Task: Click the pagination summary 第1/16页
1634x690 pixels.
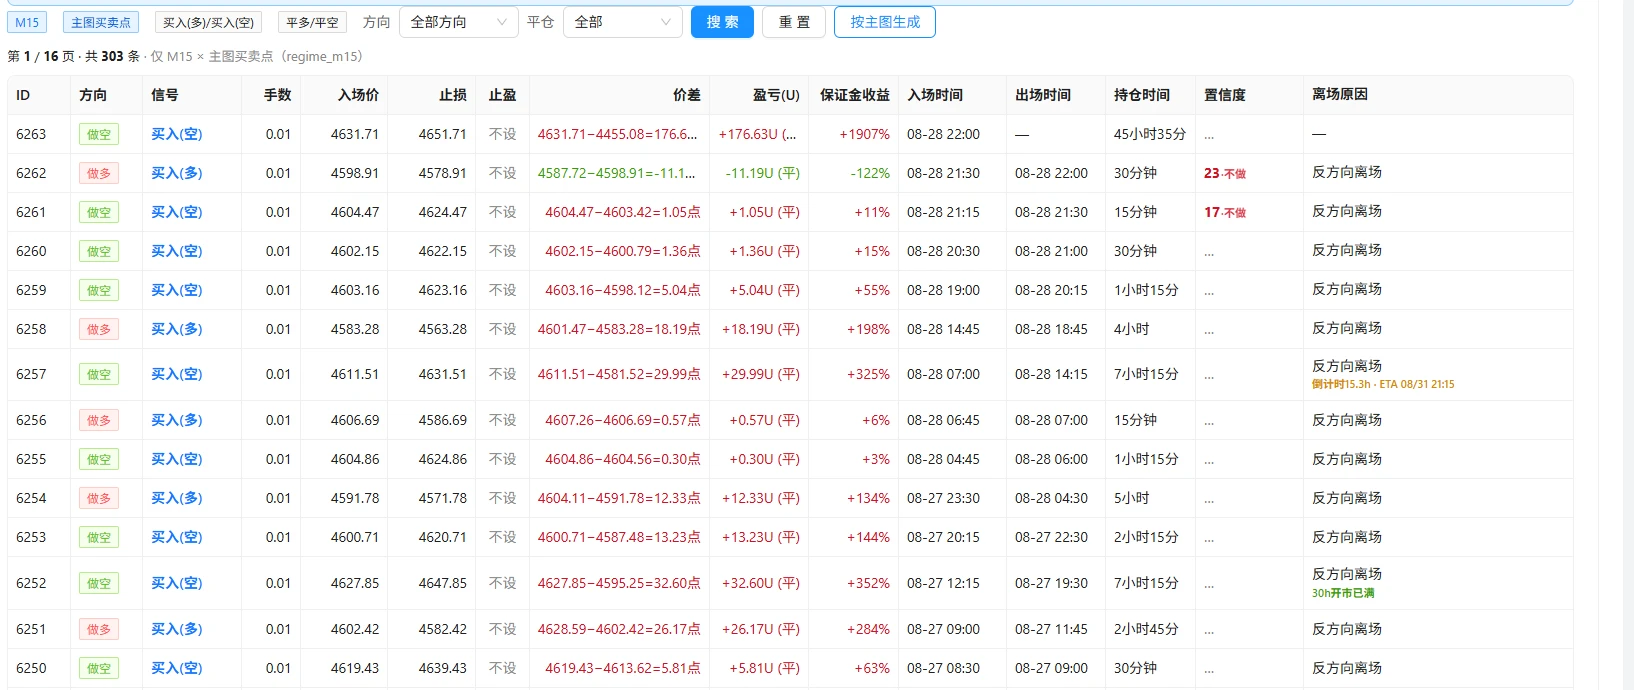Action: click(41, 56)
